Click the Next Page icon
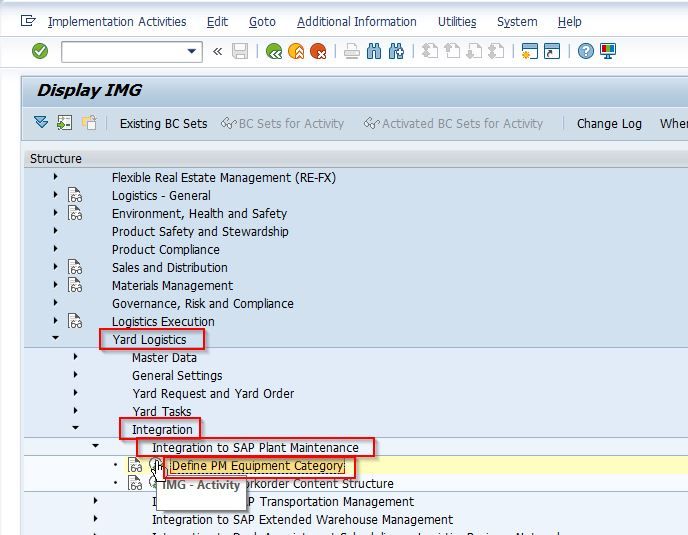The image size is (688, 535). 474,51
